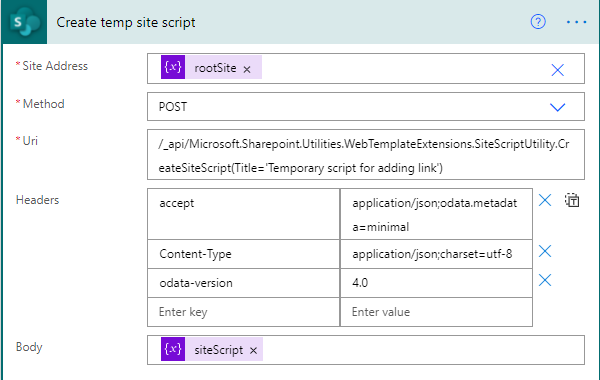Edit the application/json;odata.metadata=minimal value

tap(436, 214)
